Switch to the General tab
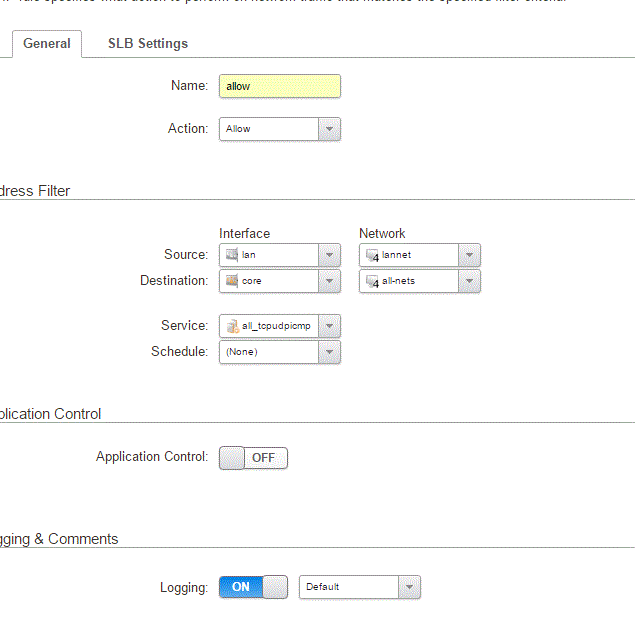Screen dimensions: 635x617 [x=47, y=43]
